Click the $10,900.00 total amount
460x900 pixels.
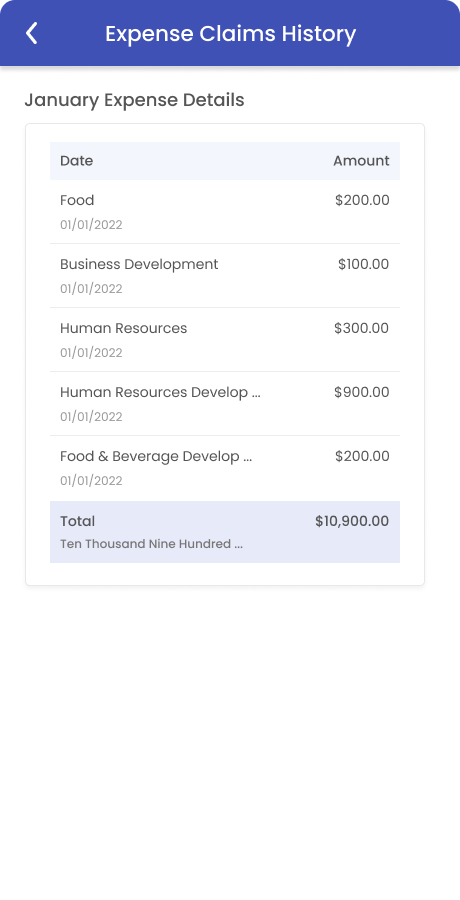pos(352,521)
